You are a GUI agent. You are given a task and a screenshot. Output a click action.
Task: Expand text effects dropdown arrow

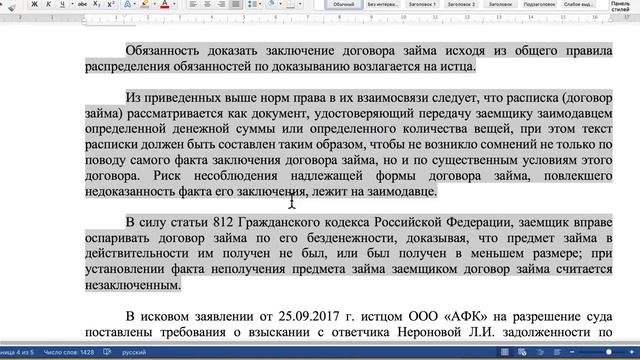click(x=135, y=4)
